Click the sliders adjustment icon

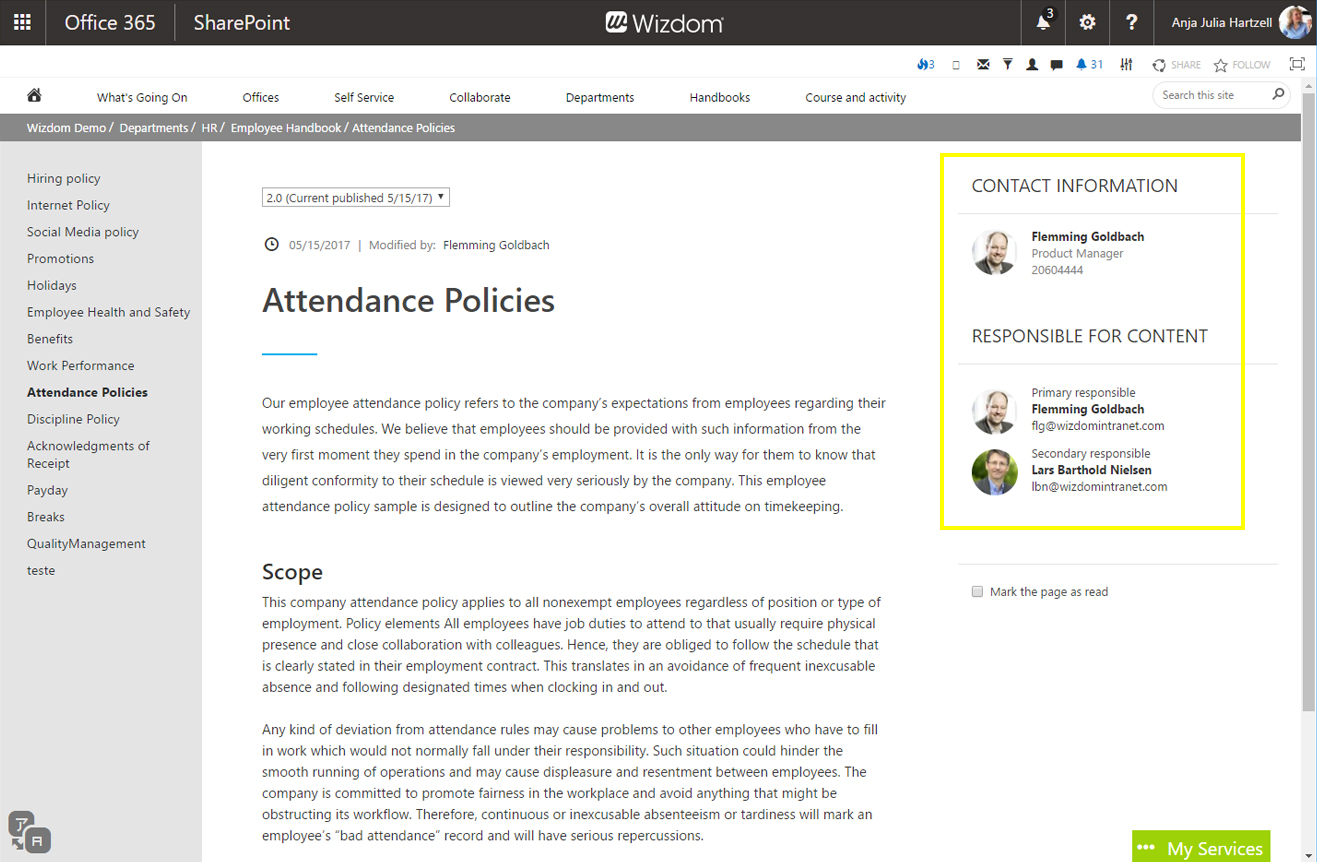[x=1127, y=65]
